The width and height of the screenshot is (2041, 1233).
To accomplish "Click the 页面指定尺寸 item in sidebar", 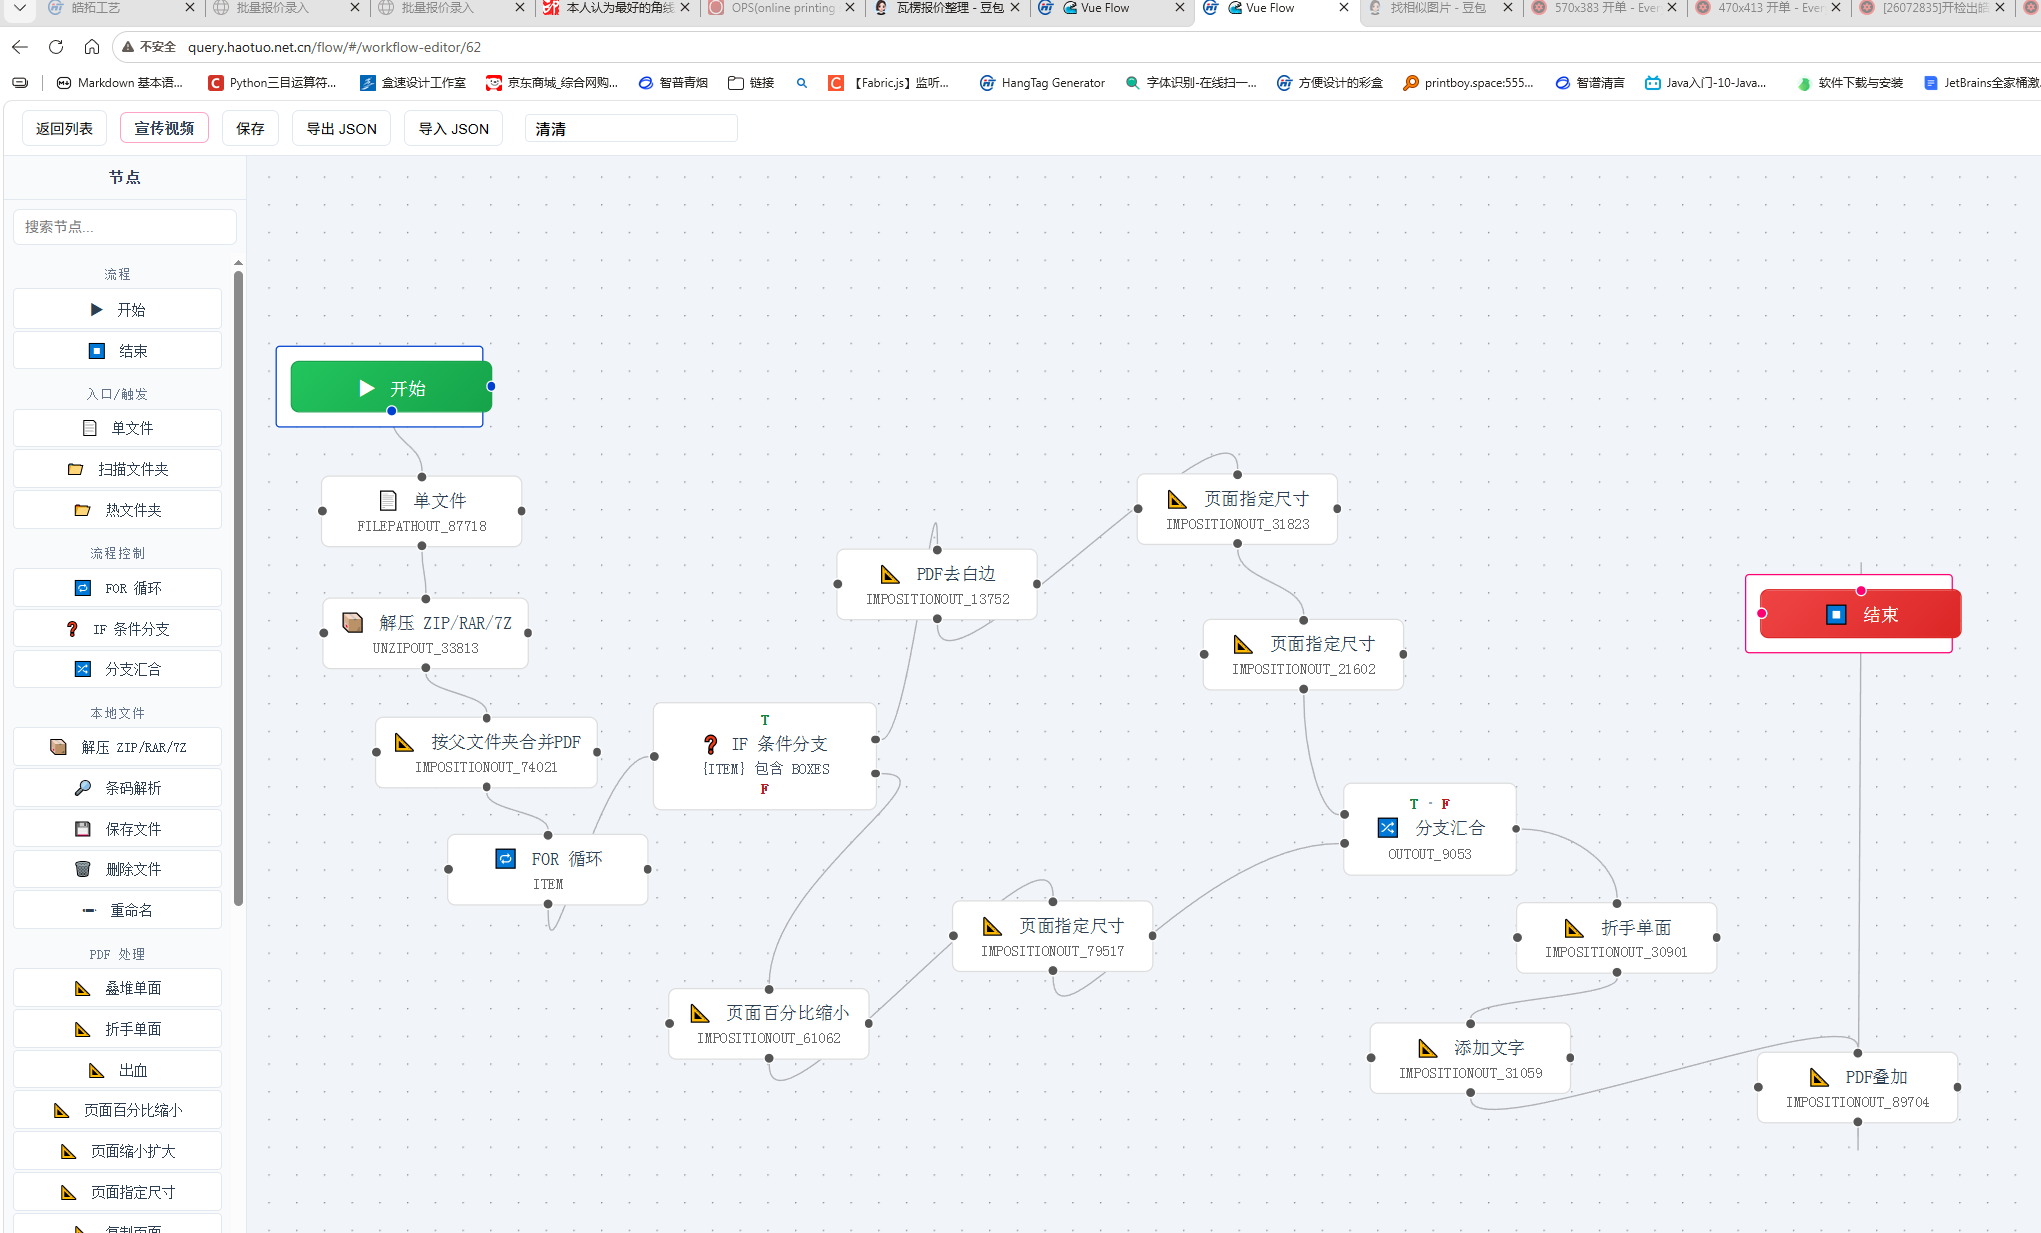I will pyautogui.click(x=118, y=1192).
